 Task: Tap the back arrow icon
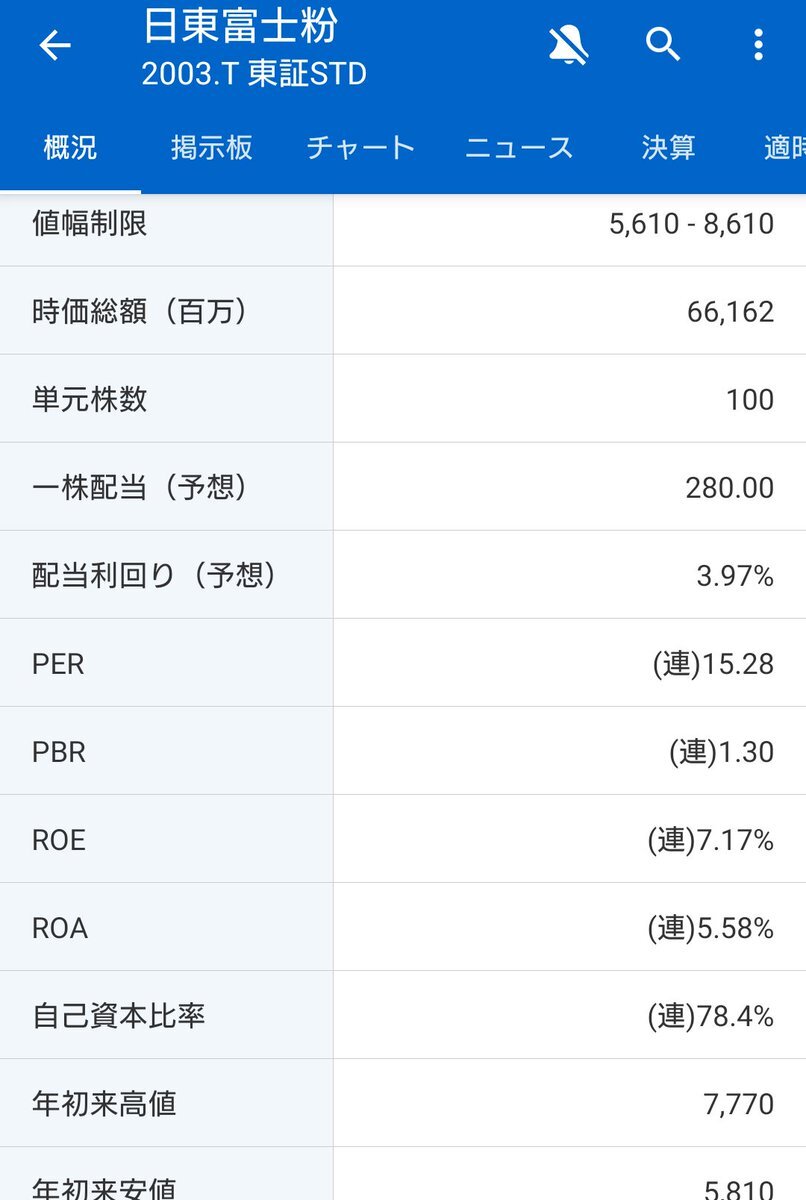(55, 46)
